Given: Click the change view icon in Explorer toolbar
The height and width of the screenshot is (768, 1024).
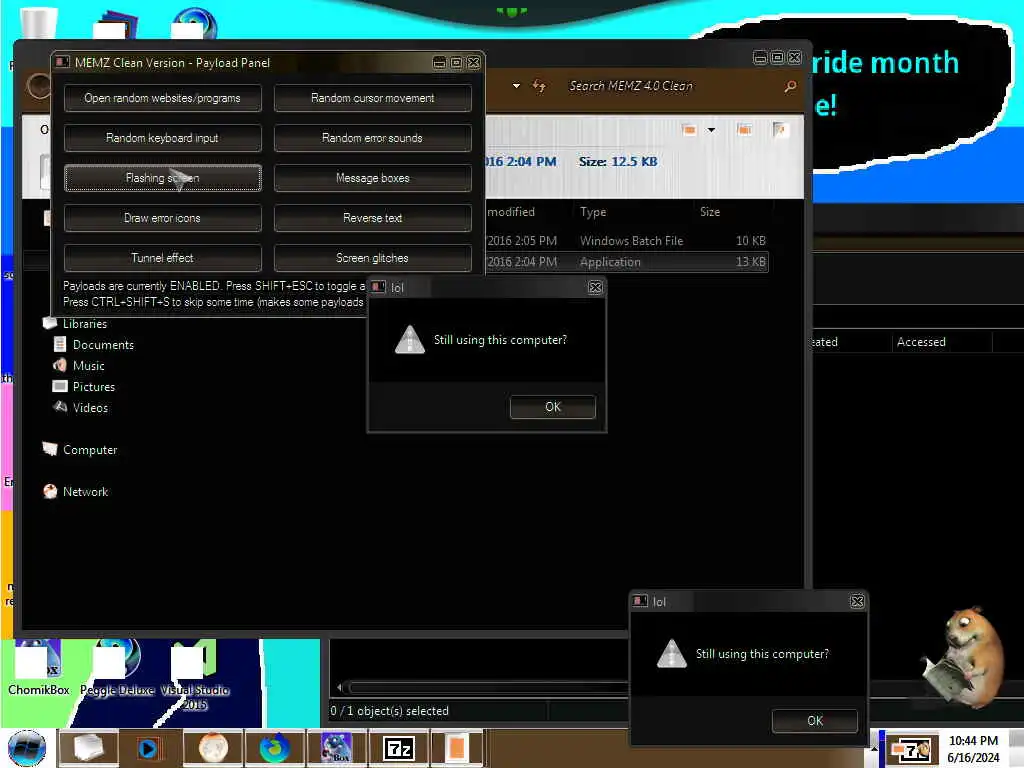Looking at the screenshot, I should click(x=688, y=129).
